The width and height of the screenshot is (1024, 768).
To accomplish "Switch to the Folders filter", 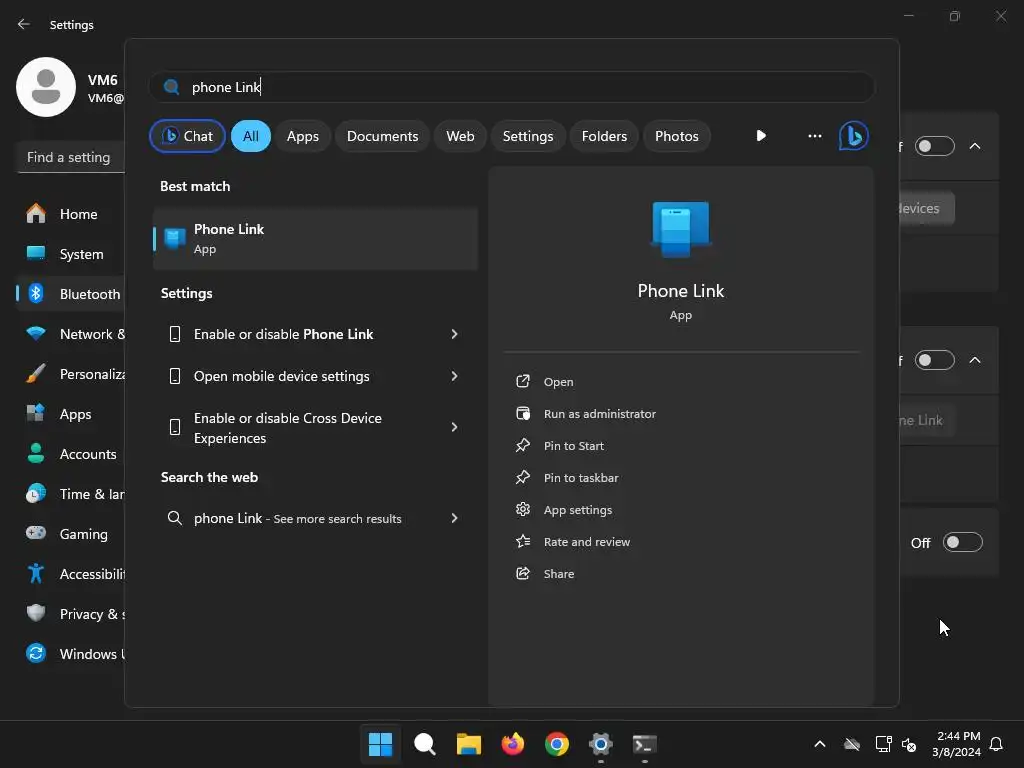I will pyautogui.click(x=604, y=136).
